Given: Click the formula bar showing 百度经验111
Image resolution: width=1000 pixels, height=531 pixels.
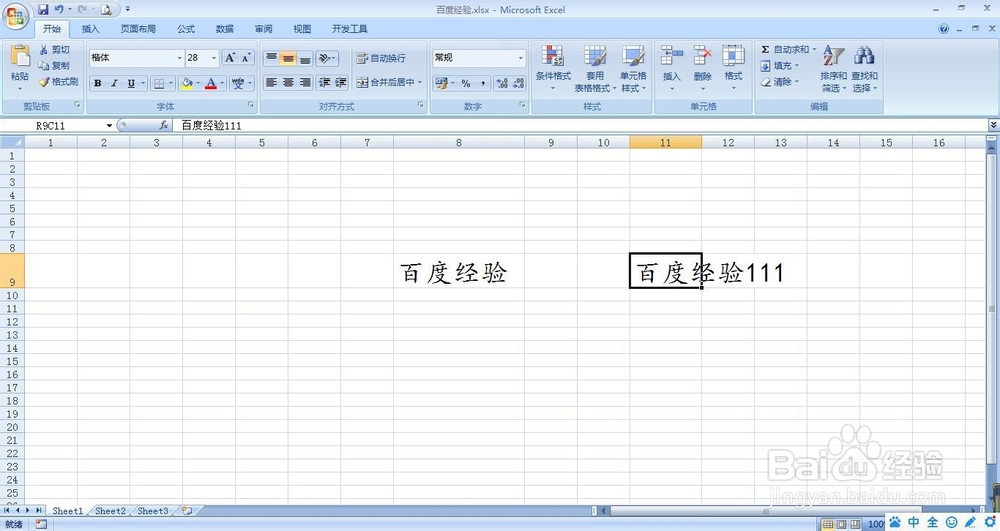Looking at the screenshot, I should (580, 126).
